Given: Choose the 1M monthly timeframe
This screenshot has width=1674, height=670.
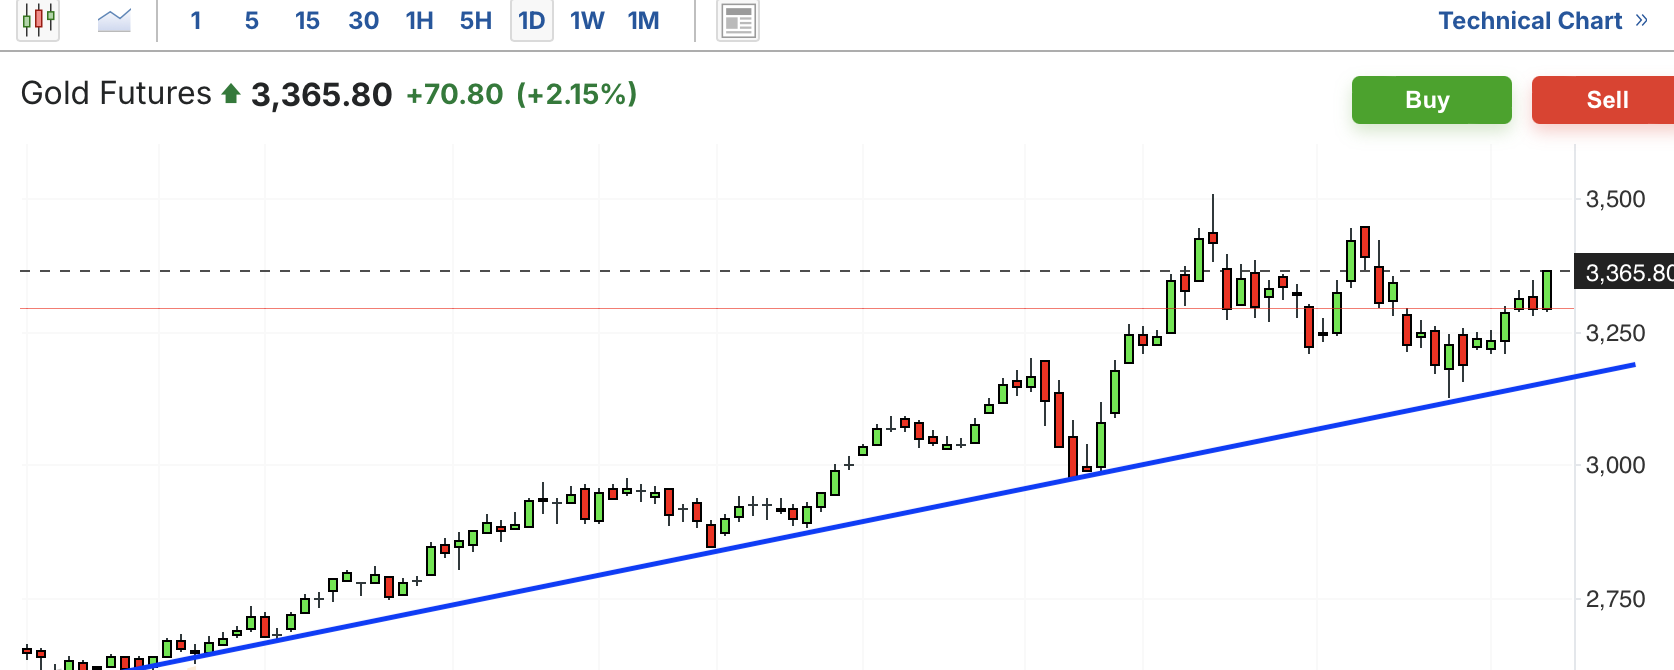Looking at the screenshot, I should [643, 20].
